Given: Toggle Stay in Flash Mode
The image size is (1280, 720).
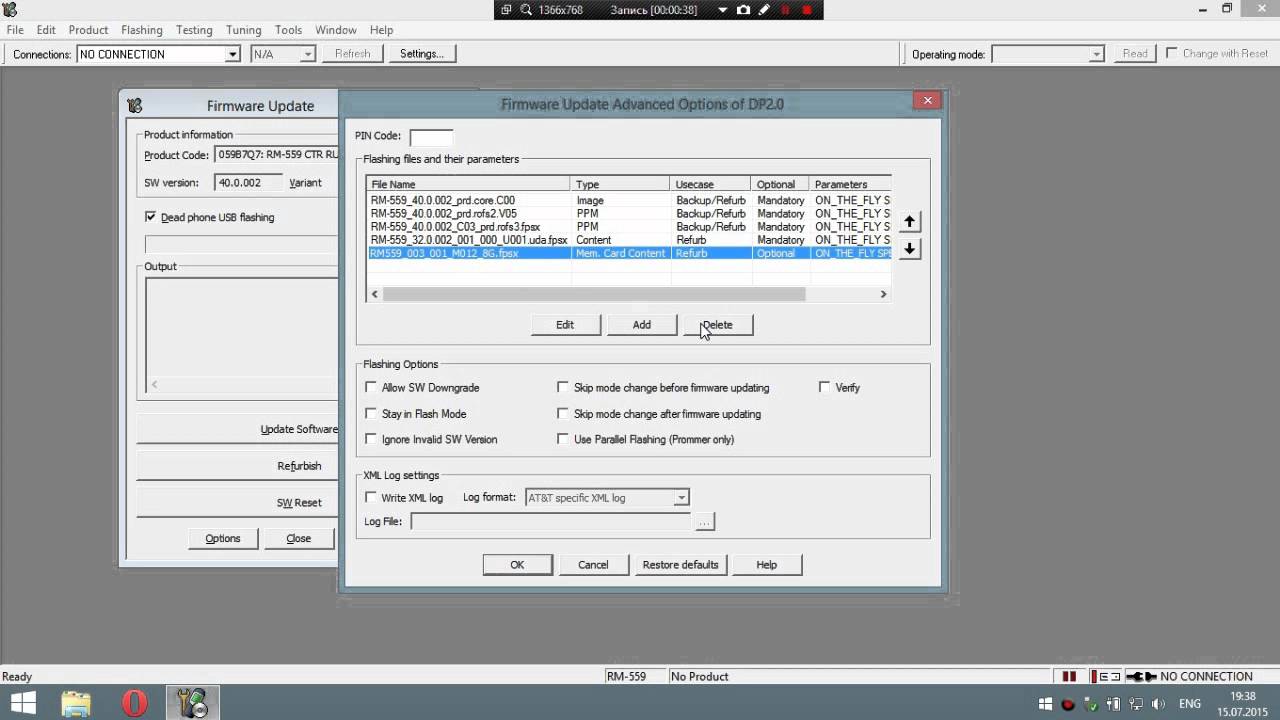Looking at the screenshot, I should pos(371,413).
